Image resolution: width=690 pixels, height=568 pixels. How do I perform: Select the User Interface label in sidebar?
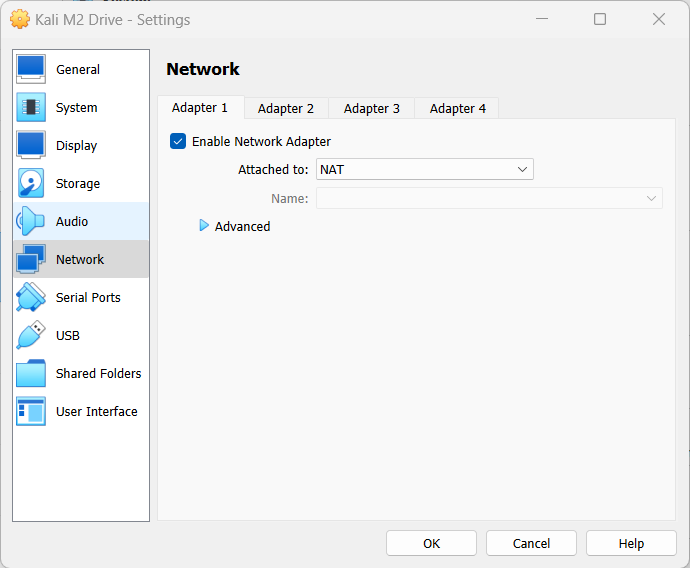tap(97, 411)
